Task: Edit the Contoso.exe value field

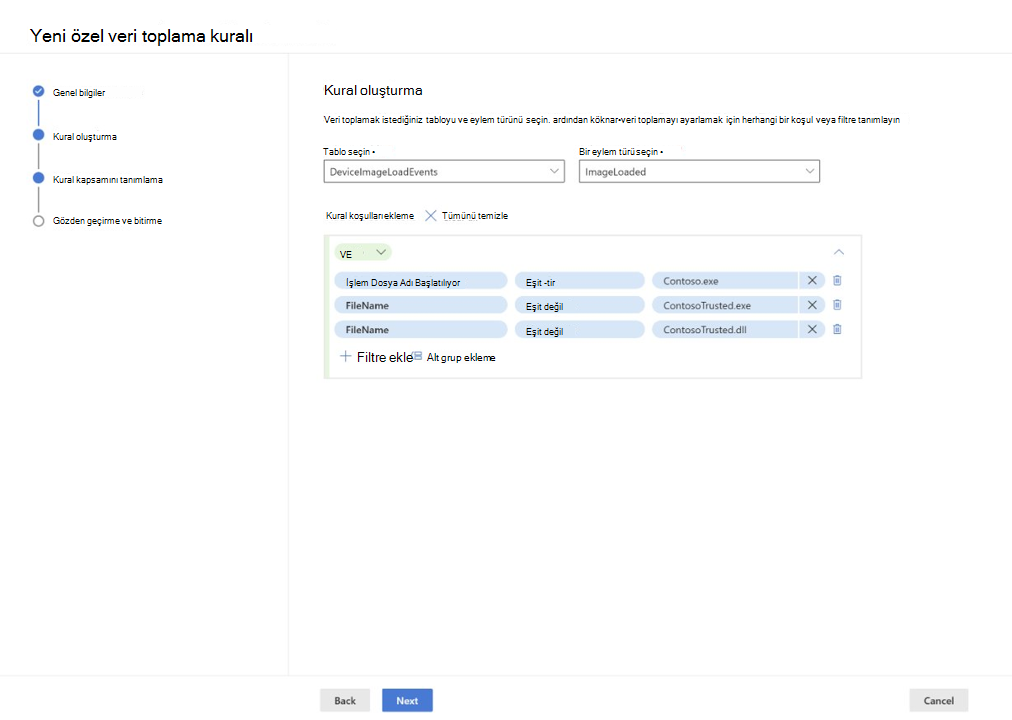Action: tap(725, 281)
